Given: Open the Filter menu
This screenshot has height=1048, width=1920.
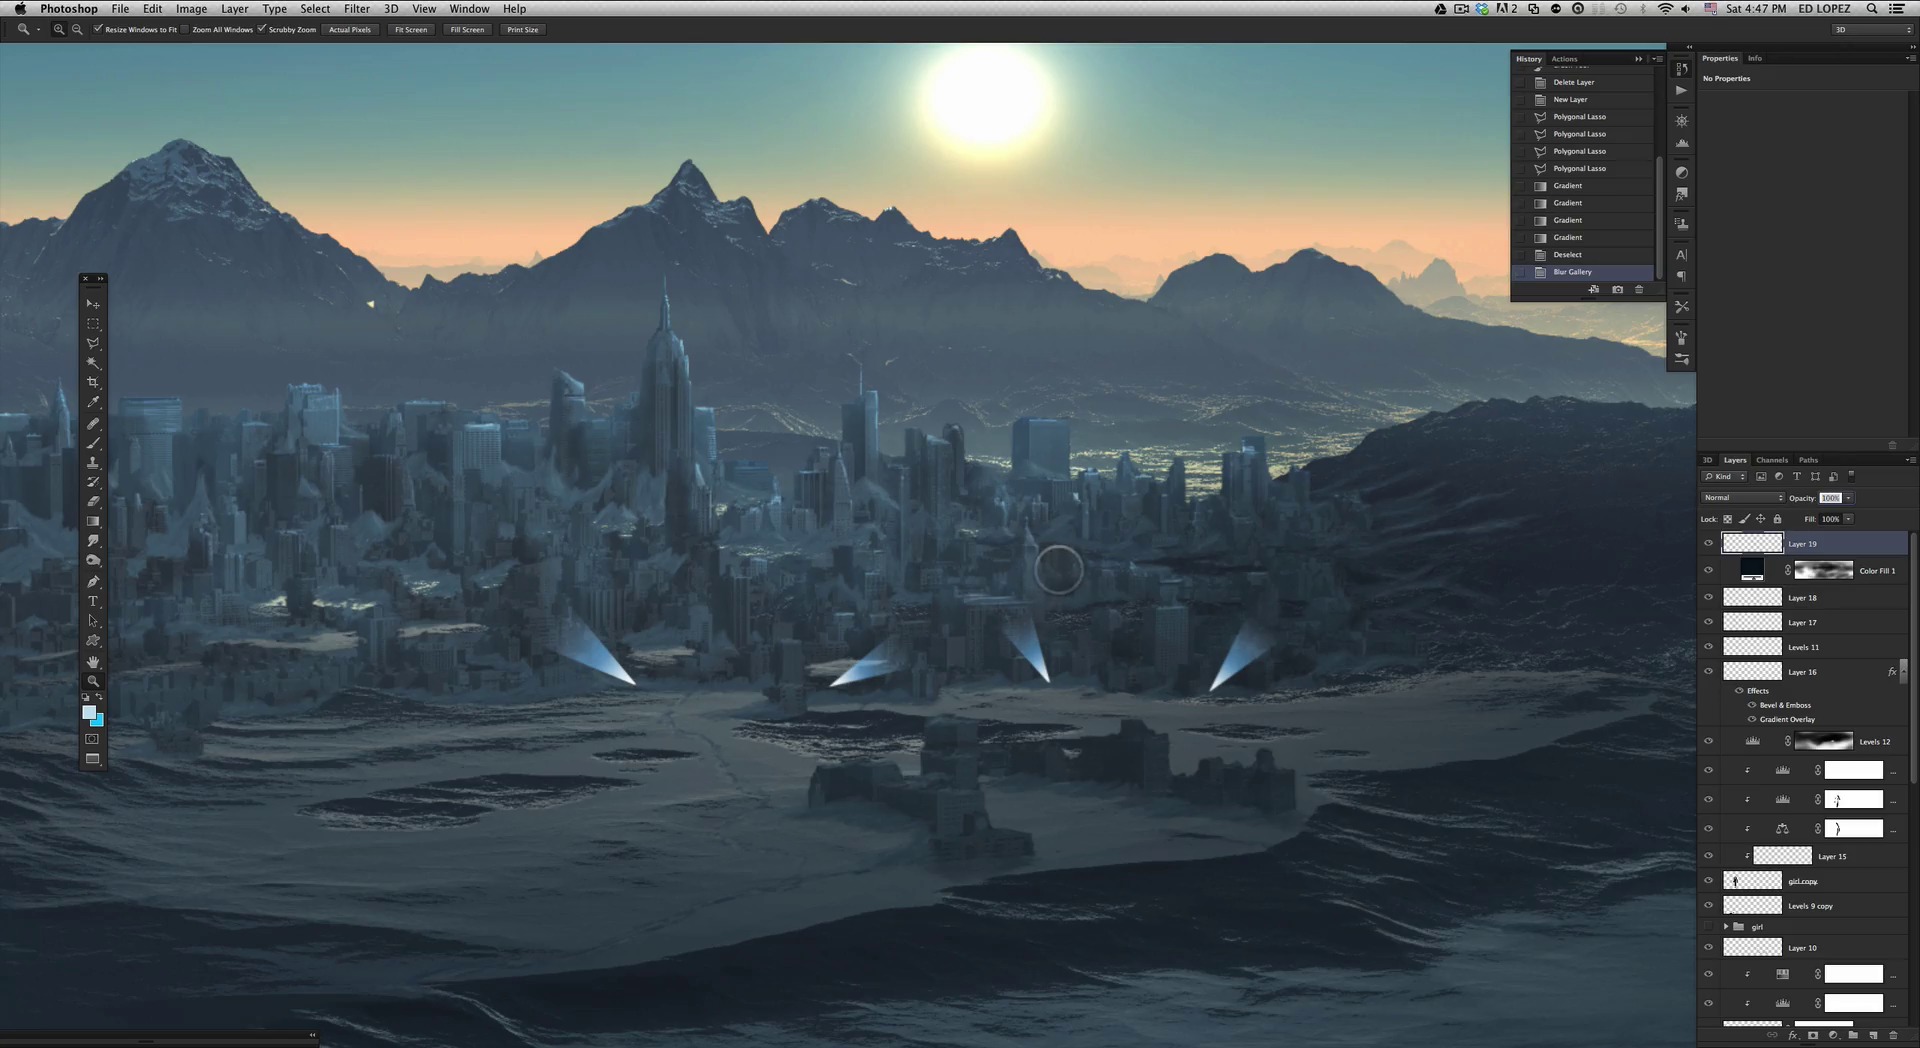Looking at the screenshot, I should pos(357,9).
